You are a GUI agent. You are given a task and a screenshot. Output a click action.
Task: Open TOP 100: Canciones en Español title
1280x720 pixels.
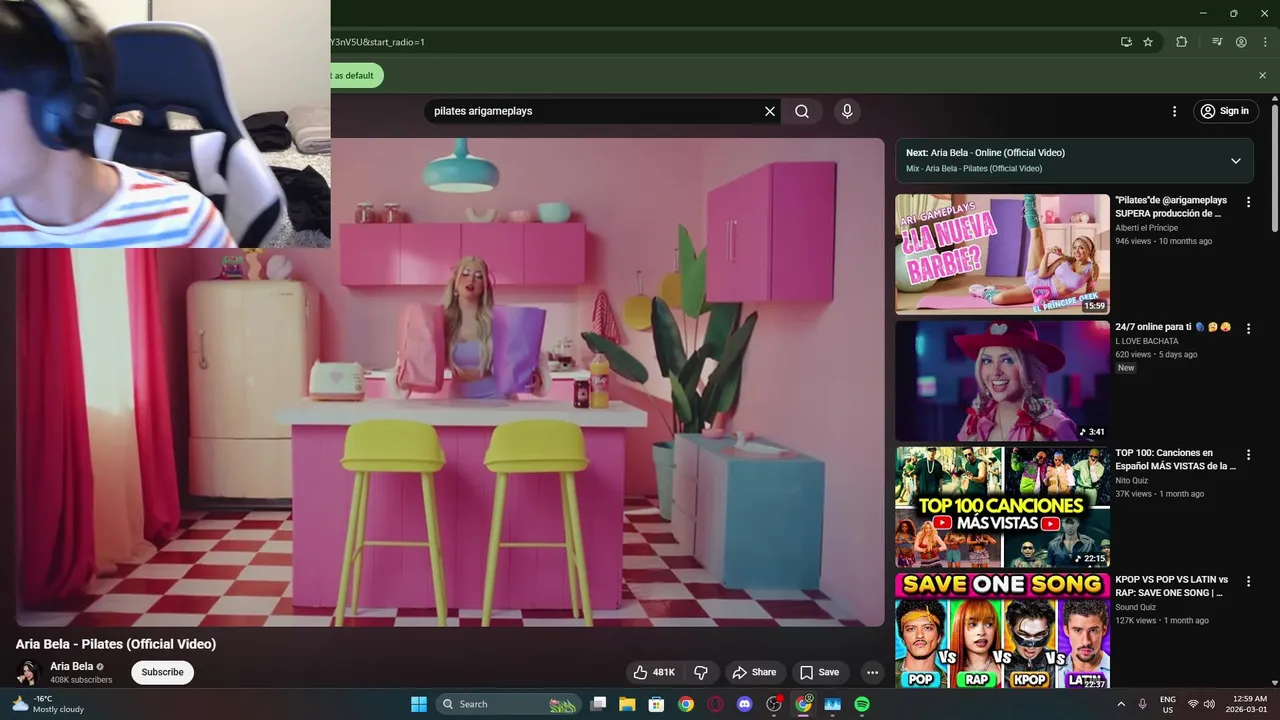click(1175, 460)
